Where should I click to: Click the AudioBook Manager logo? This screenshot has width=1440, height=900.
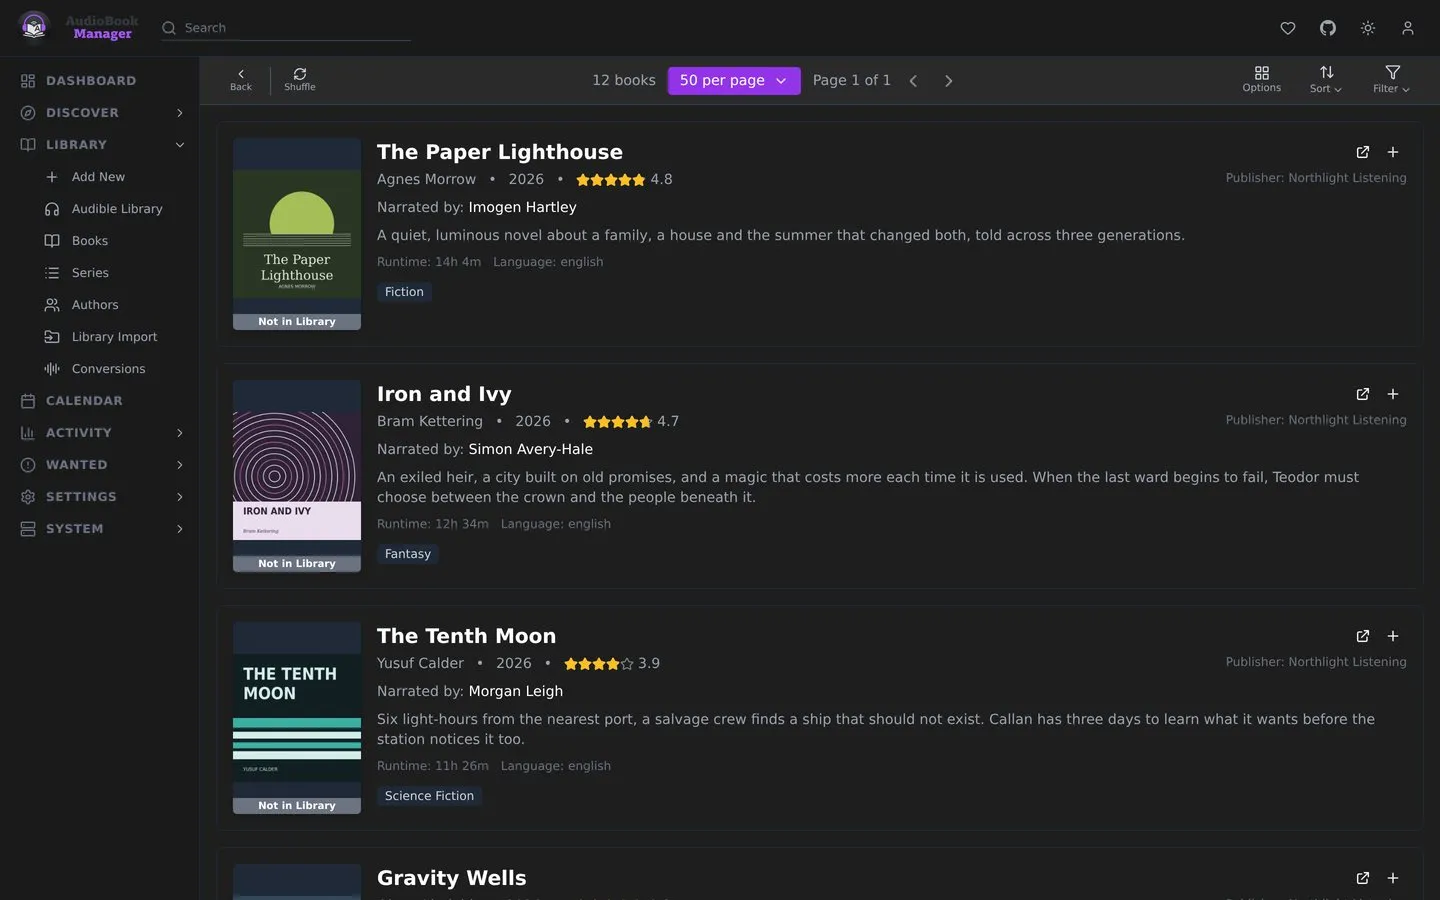pos(78,27)
